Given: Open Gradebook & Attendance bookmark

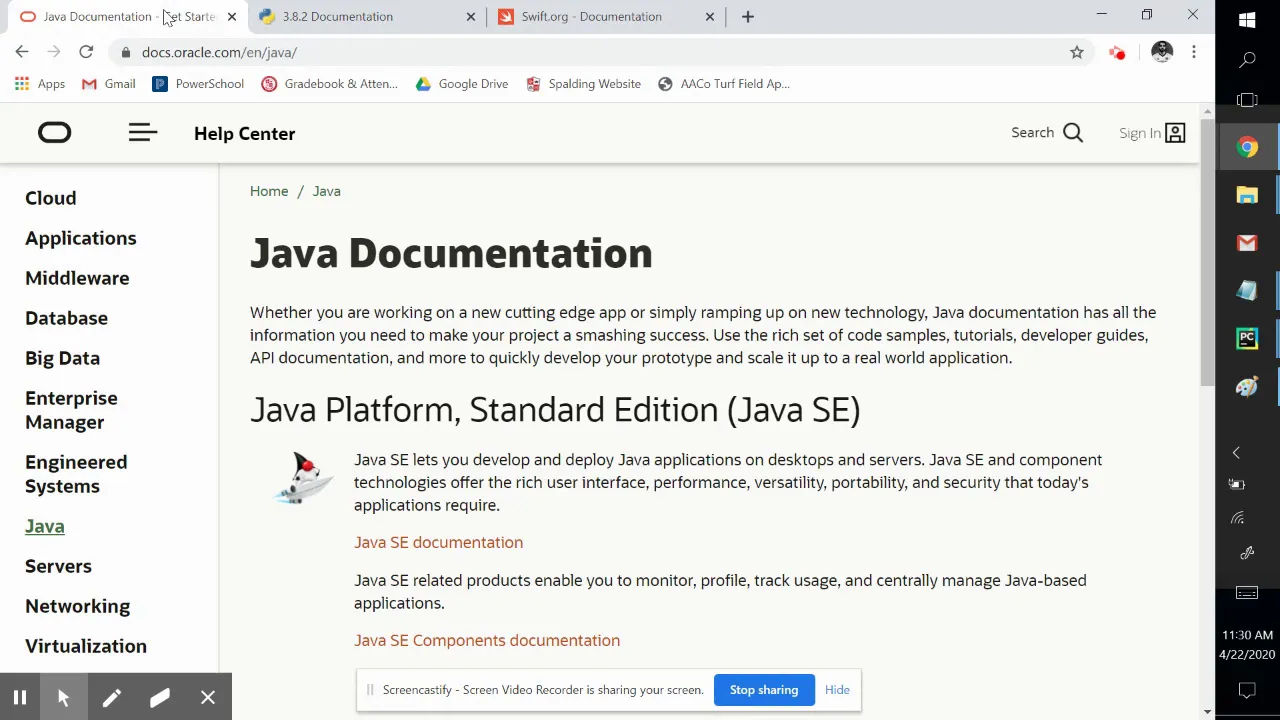Looking at the screenshot, I should [x=329, y=84].
